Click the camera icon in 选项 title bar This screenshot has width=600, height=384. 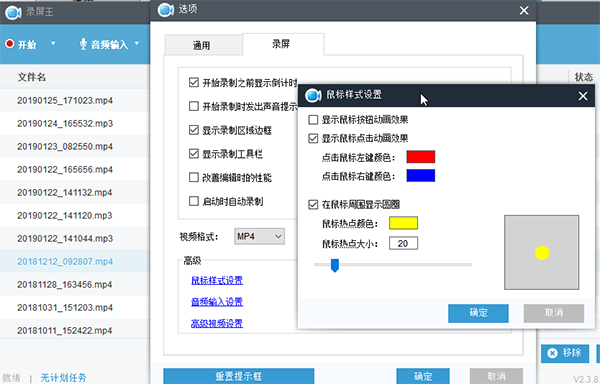point(166,10)
